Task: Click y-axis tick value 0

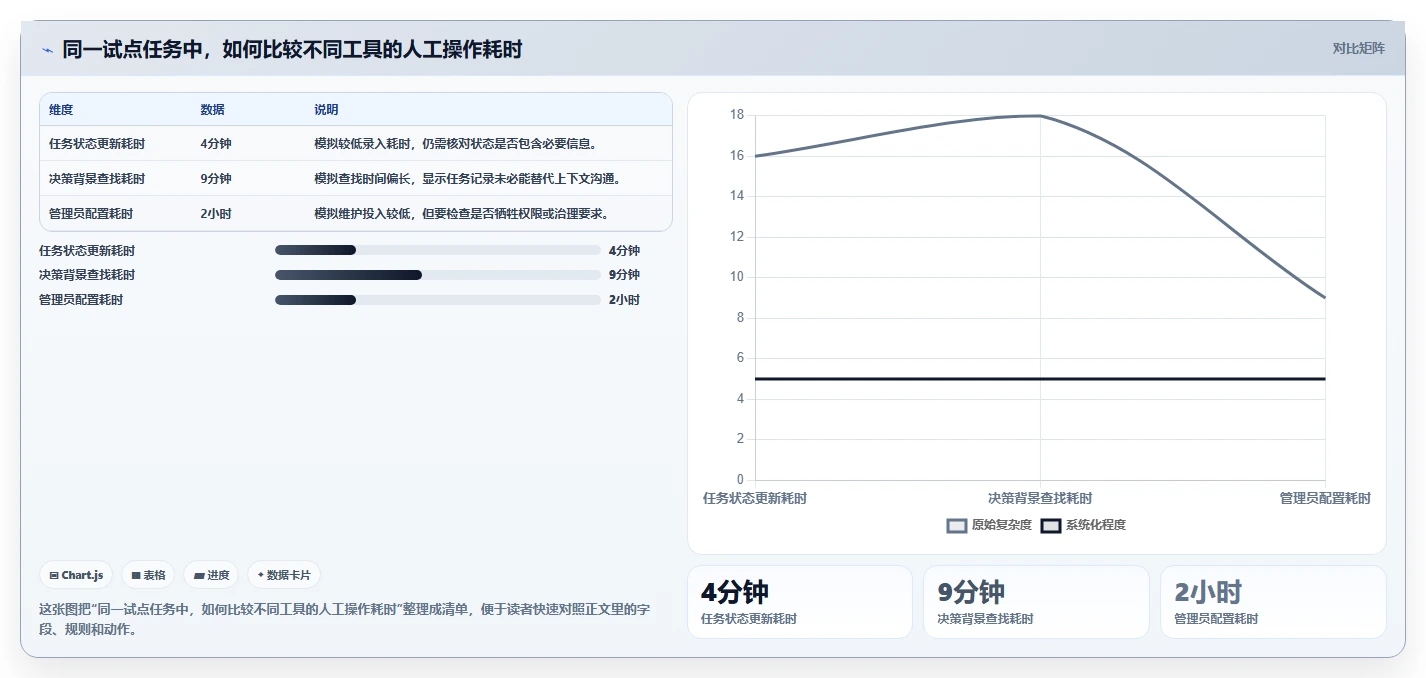Action: 740,479
